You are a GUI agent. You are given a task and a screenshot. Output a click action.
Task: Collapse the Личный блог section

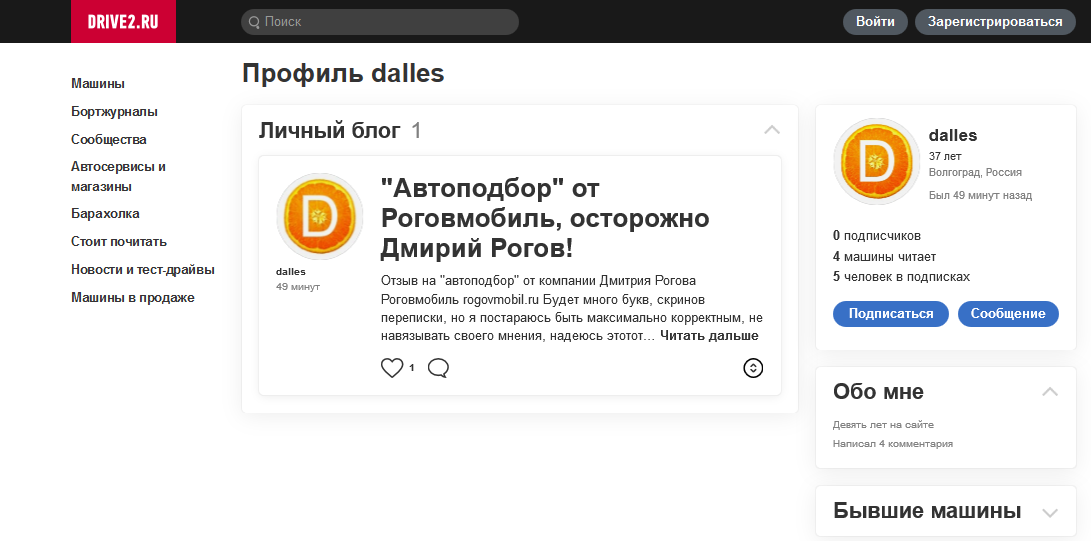772,130
